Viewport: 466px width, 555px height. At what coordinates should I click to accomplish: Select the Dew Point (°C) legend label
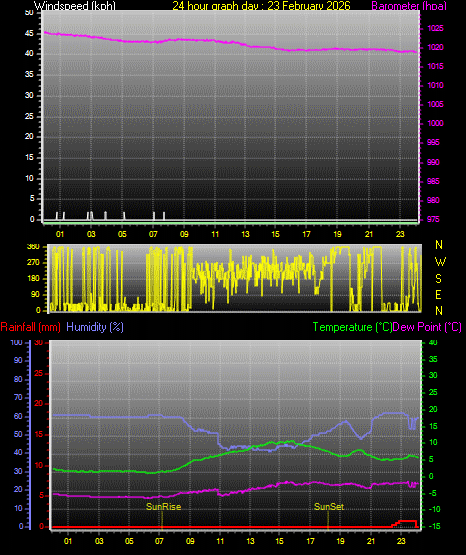pos(427,327)
